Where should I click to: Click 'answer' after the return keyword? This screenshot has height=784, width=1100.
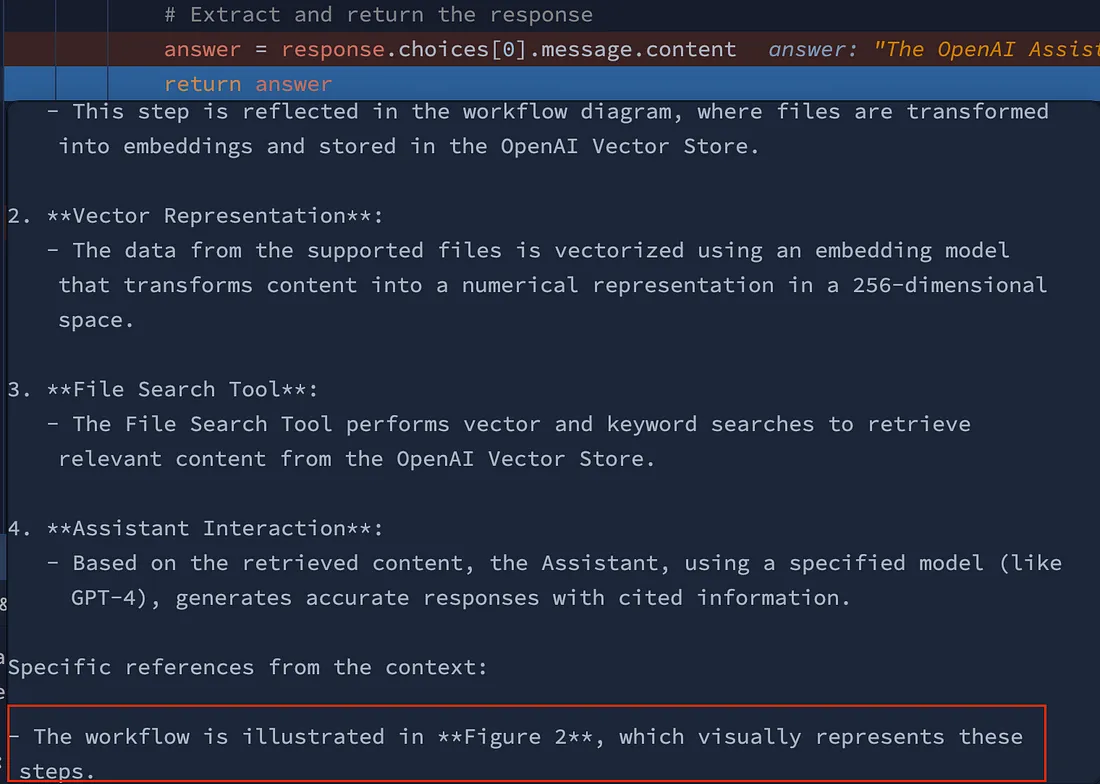point(293,85)
